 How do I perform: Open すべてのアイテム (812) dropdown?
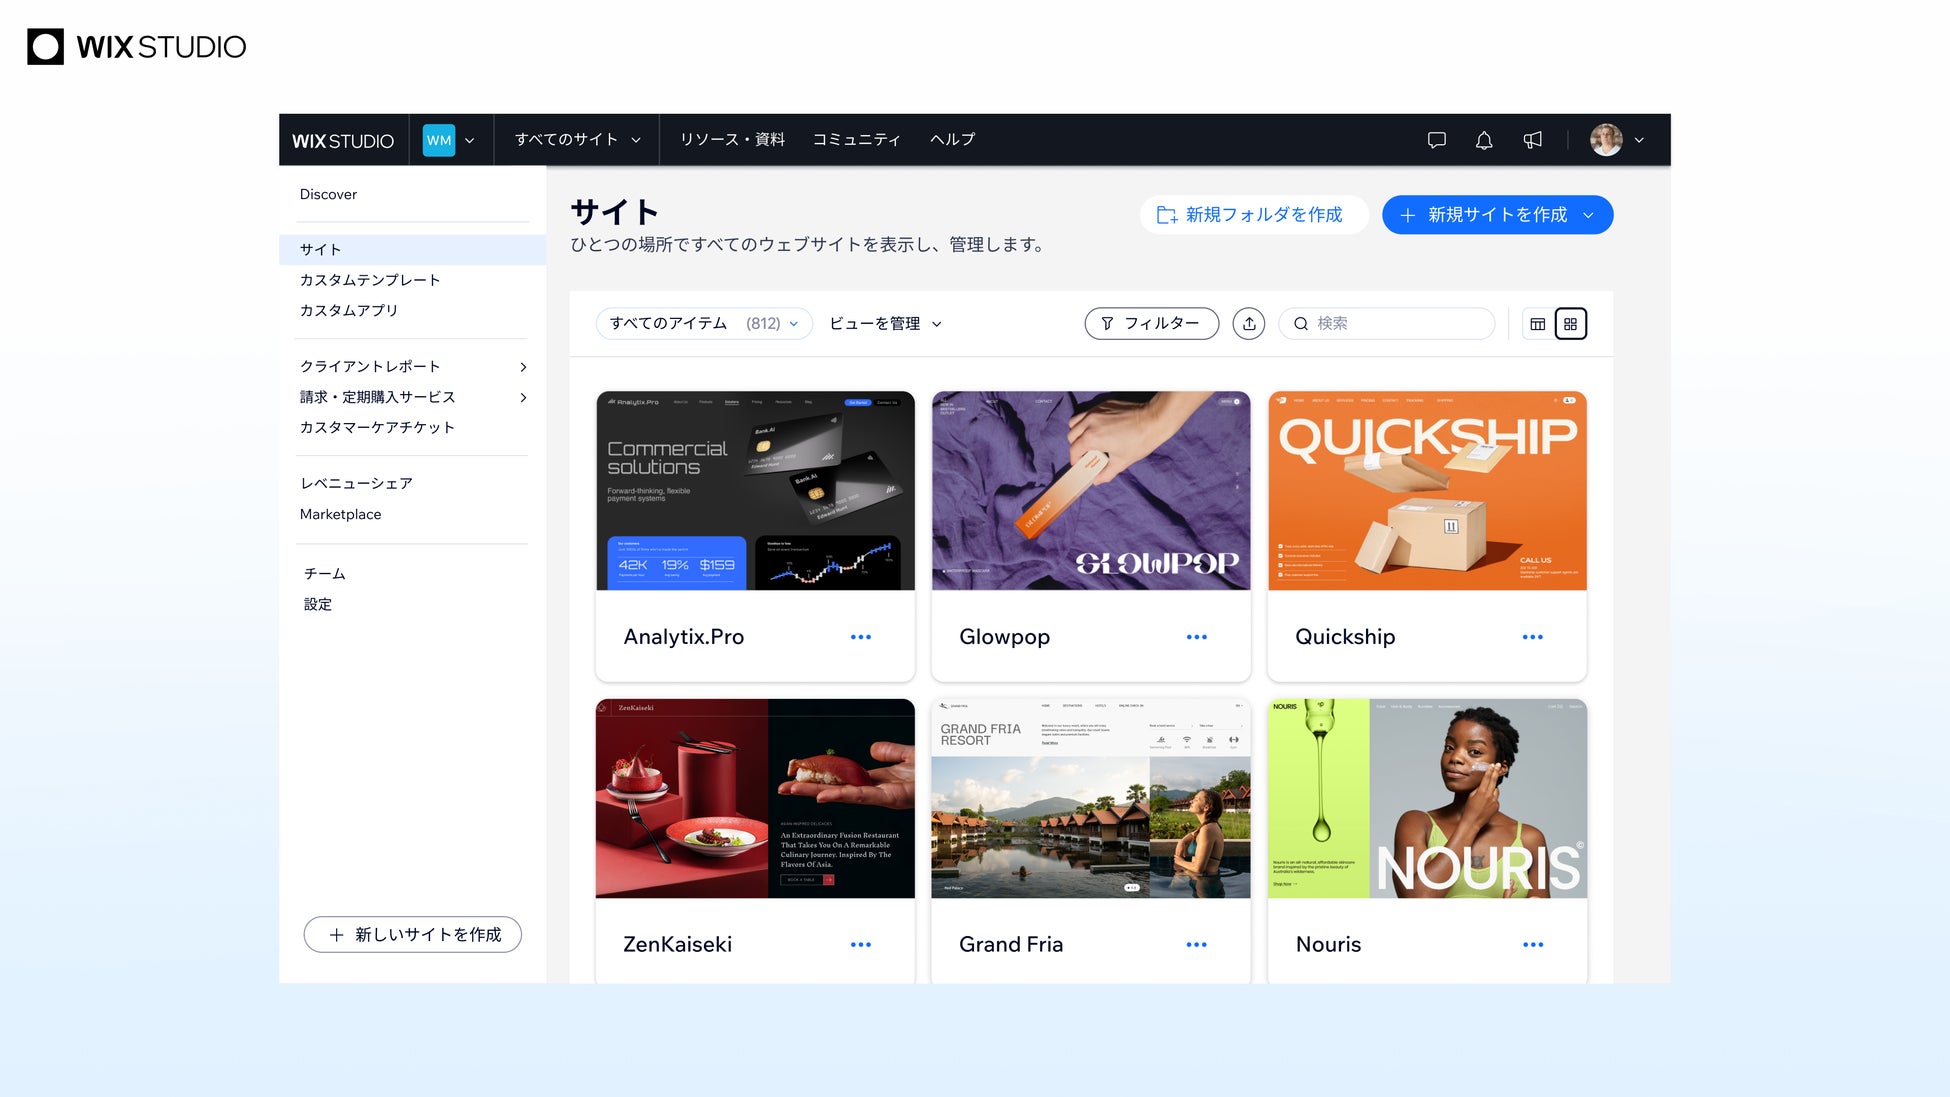tap(703, 324)
